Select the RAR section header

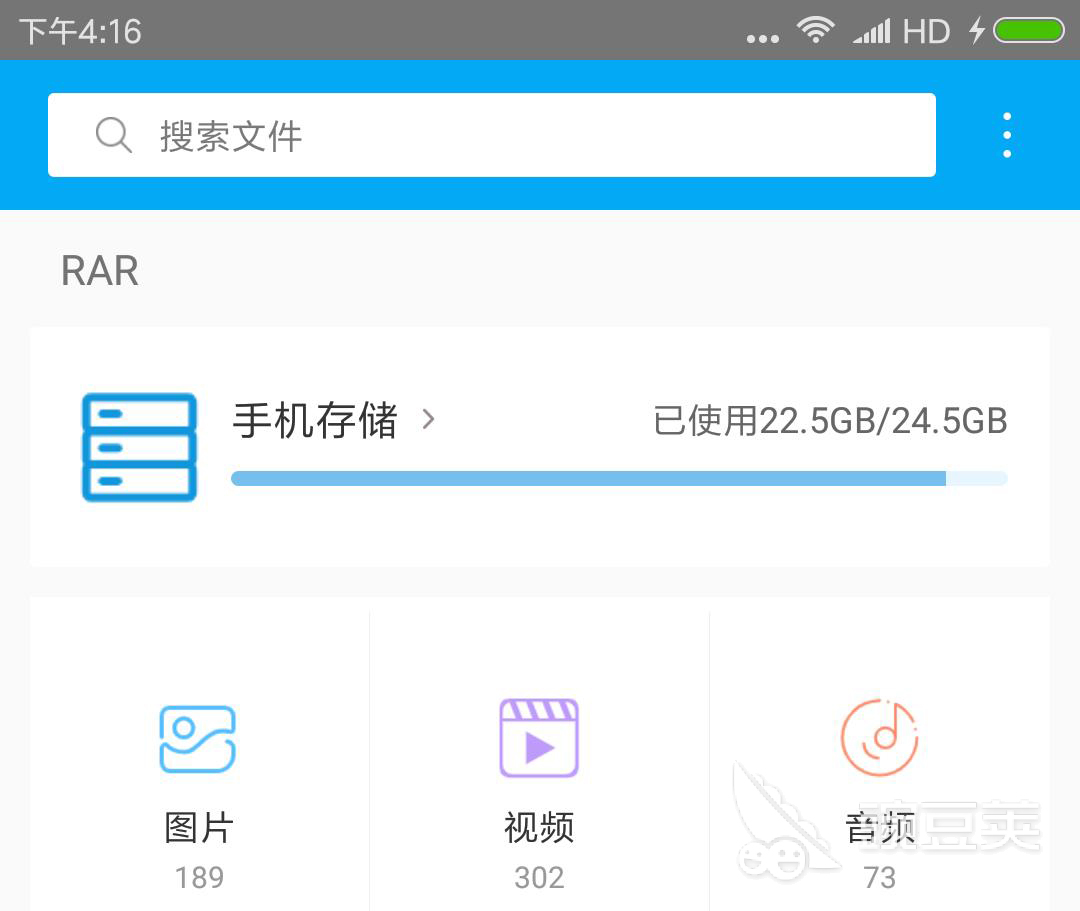click(99, 271)
